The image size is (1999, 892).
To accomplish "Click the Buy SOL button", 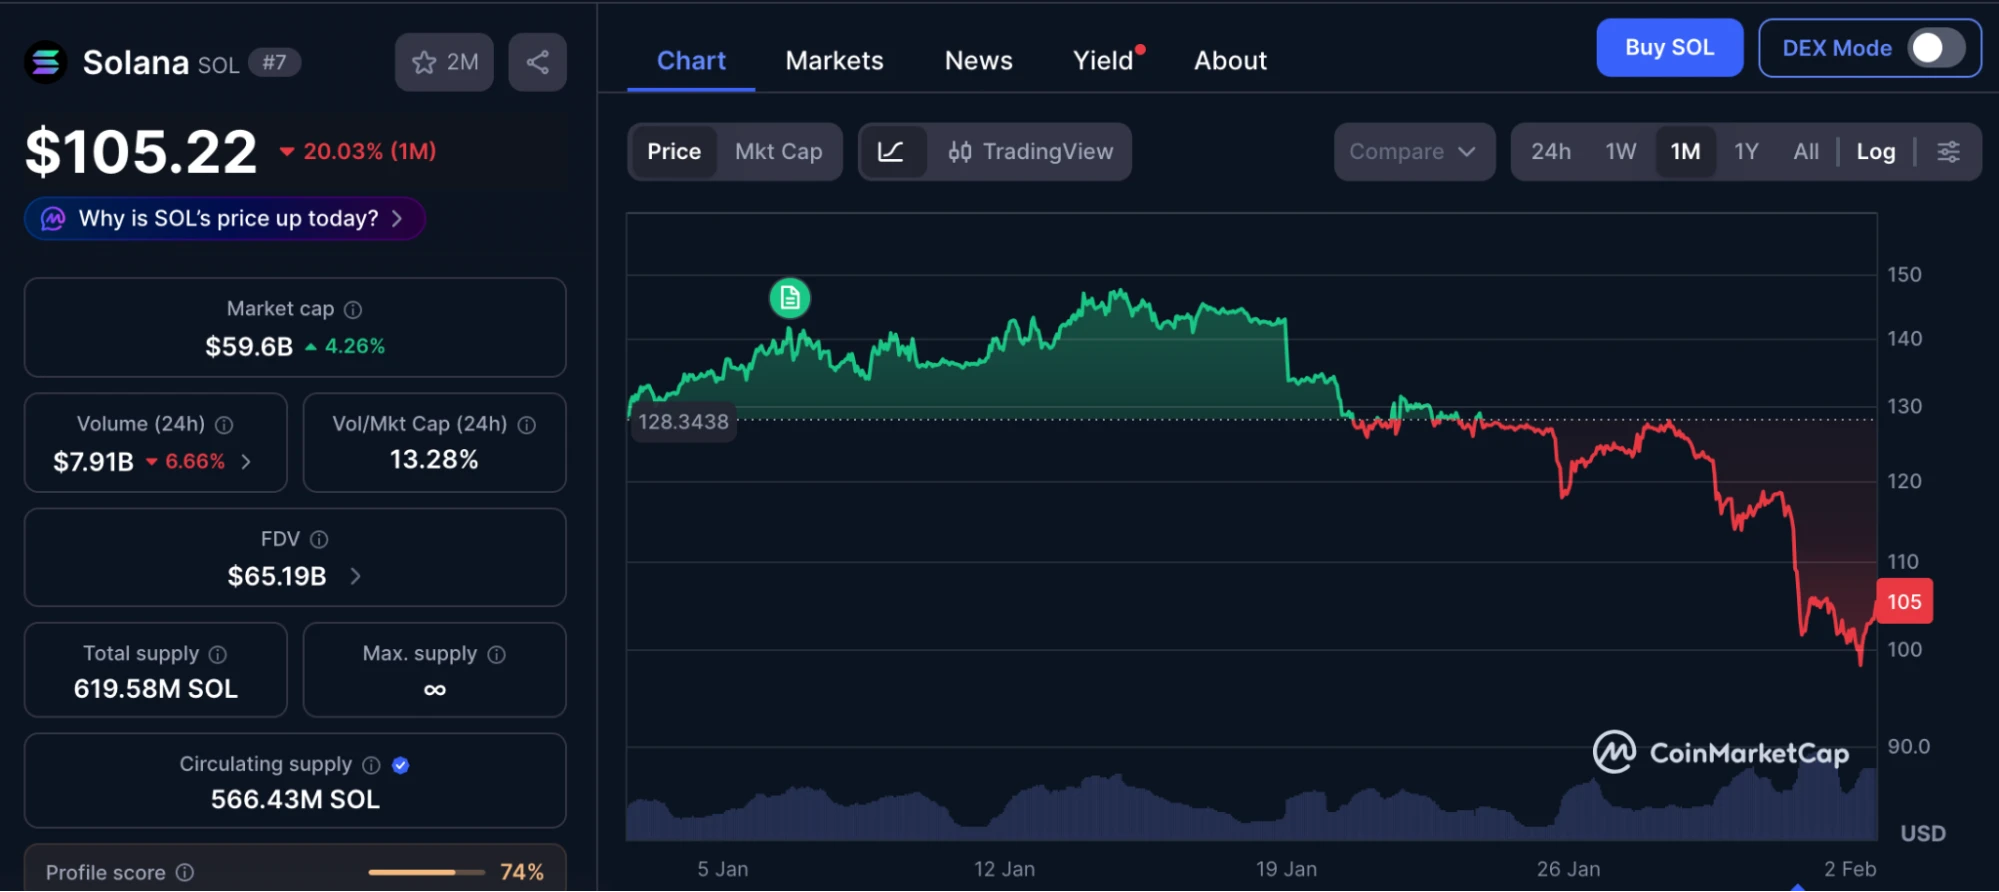I will coord(1668,48).
